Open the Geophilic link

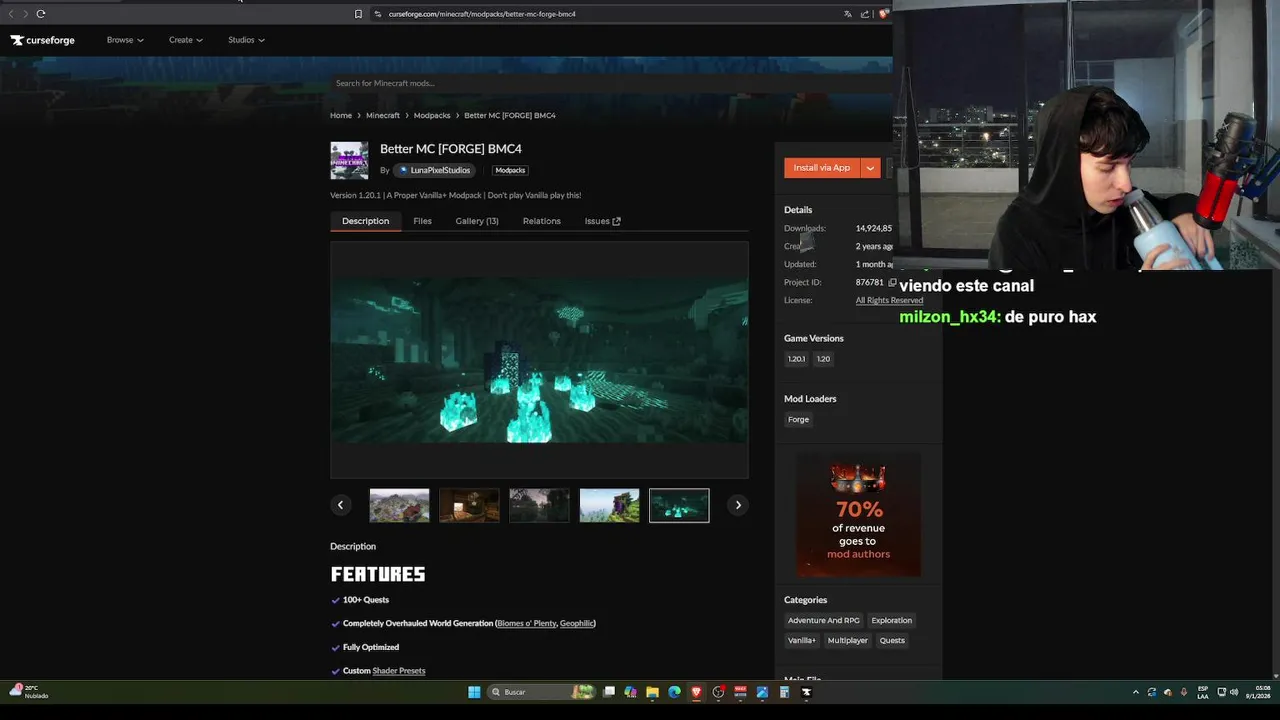pyautogui.click(x=577, y=623)
